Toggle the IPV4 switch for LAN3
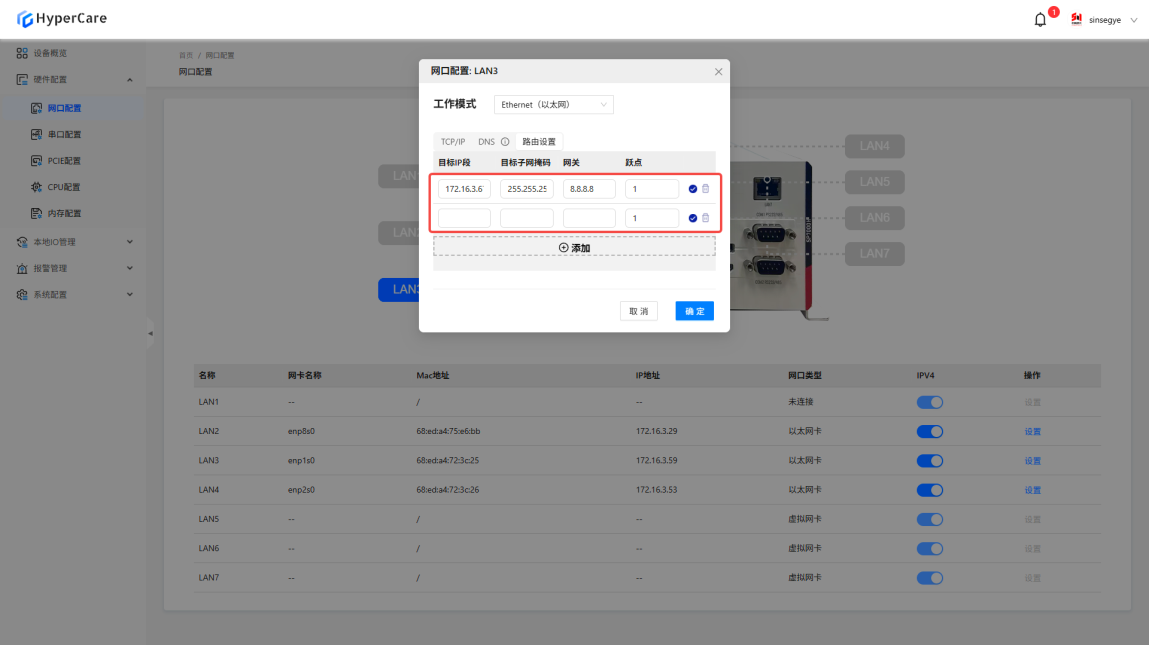 [x=929, y=461]
